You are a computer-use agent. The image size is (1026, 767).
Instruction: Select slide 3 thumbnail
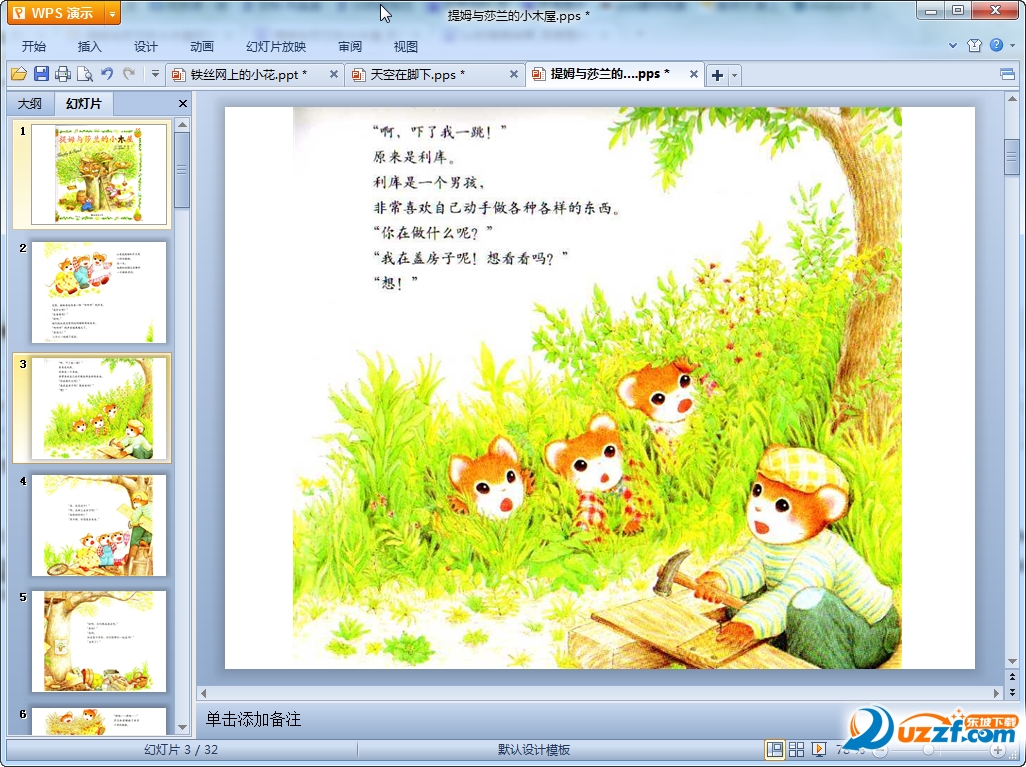[99, 408]
